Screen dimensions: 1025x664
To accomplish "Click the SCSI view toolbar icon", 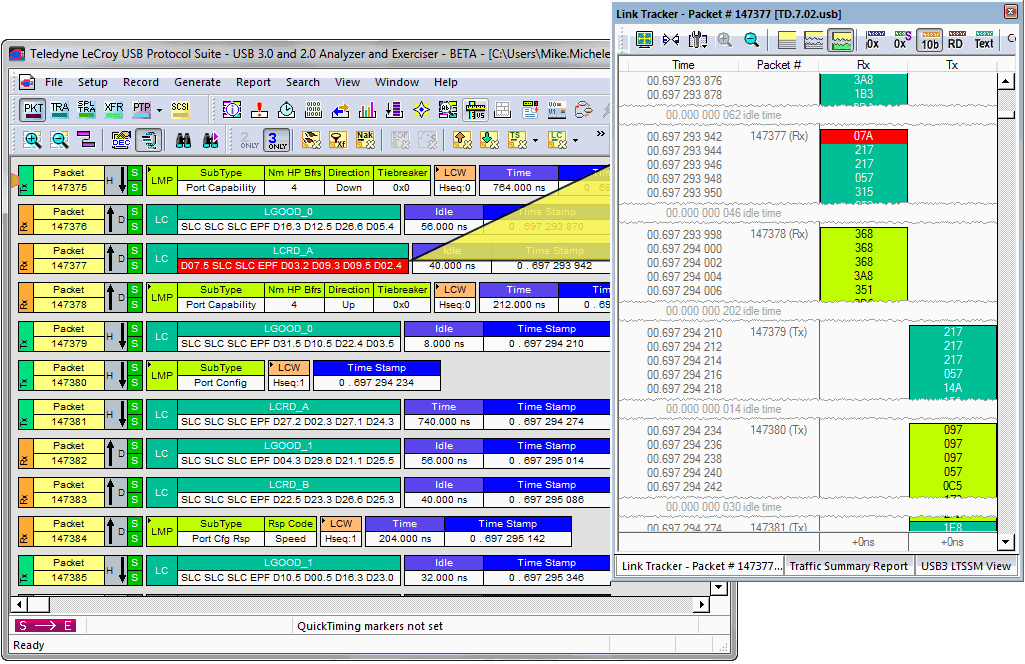I will click(x=180, y=110).
